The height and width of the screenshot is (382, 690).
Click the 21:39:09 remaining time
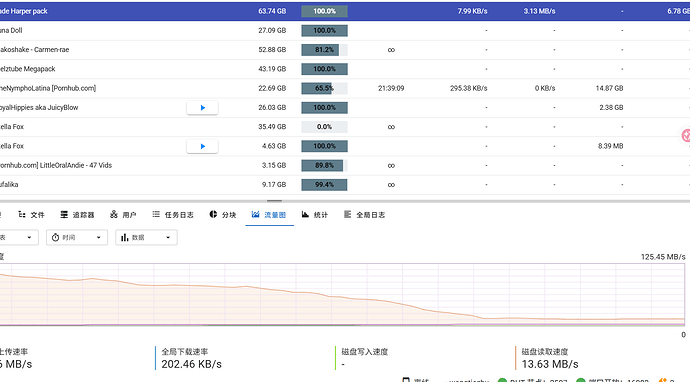click(x=391, y=88)
